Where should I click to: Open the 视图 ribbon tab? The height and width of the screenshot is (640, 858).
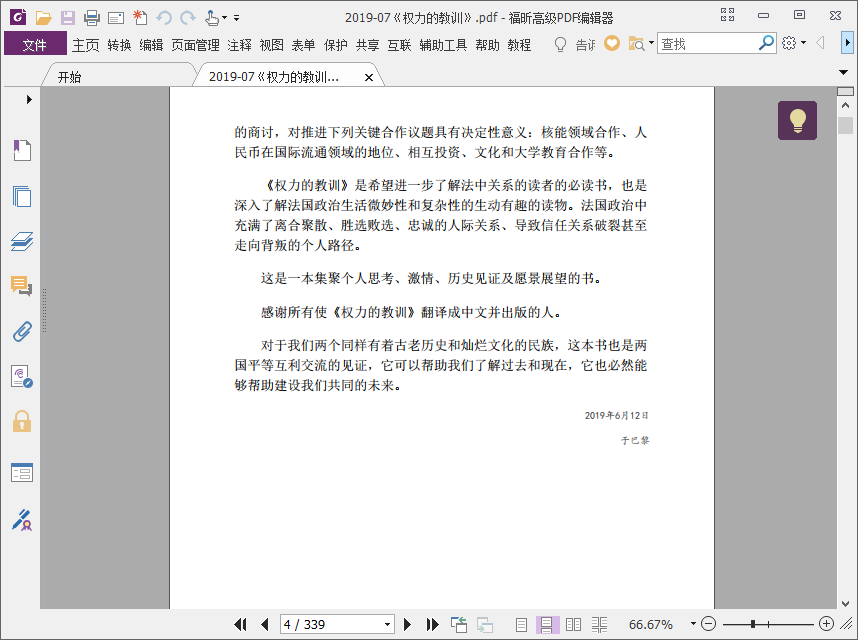tap(271, 45)
